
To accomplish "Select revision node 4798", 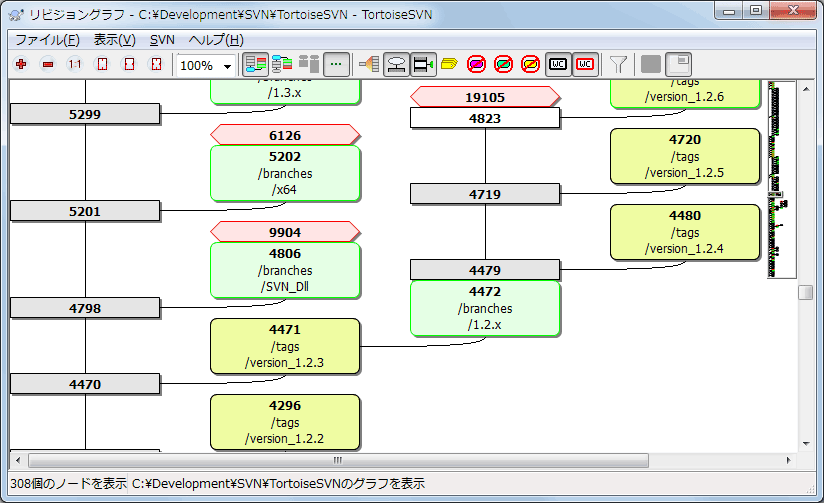I will 85,308.
